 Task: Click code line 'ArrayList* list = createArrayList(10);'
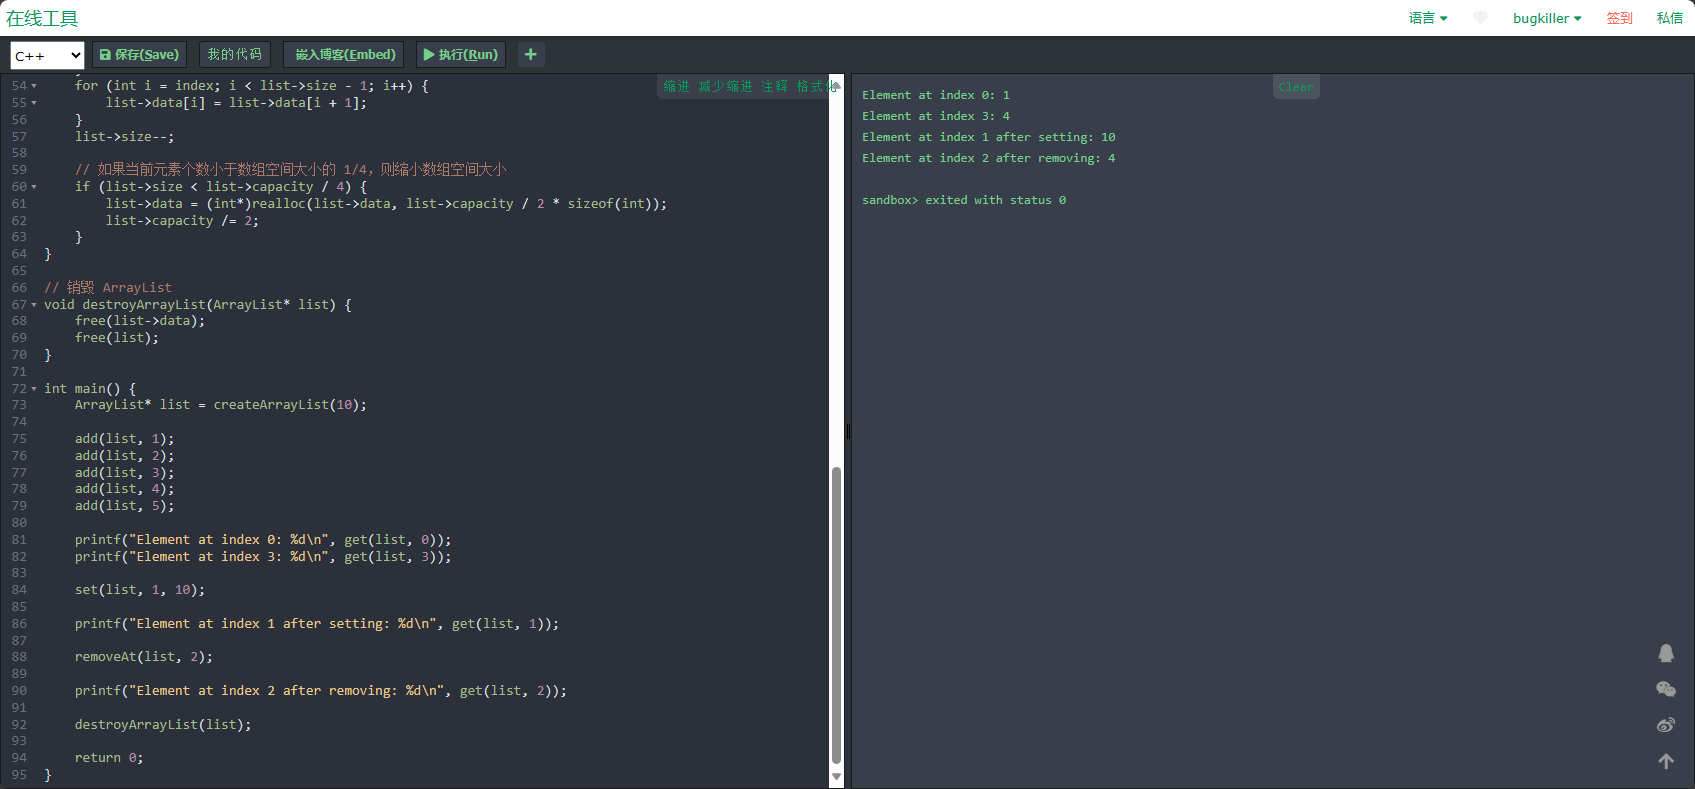[x=220, y=405]
